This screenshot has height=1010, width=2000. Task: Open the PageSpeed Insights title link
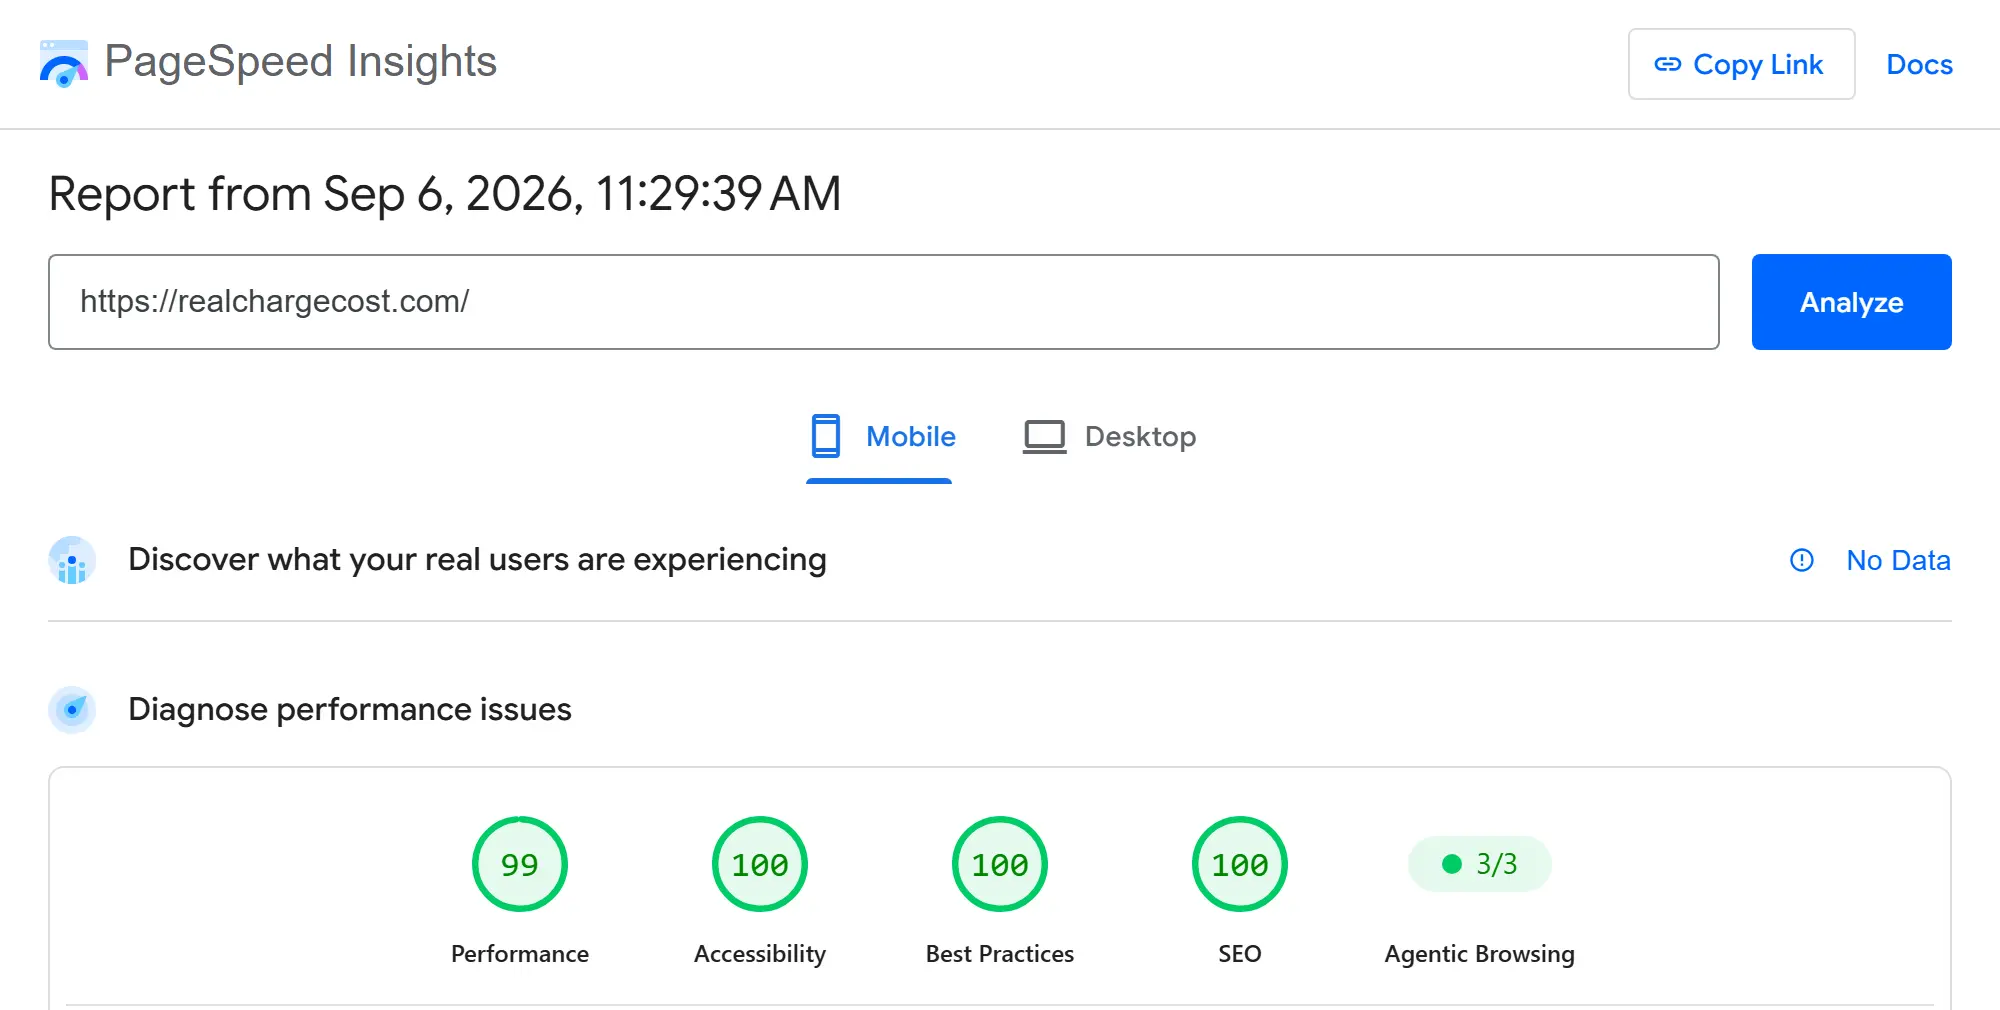click(x=300, y=62)
